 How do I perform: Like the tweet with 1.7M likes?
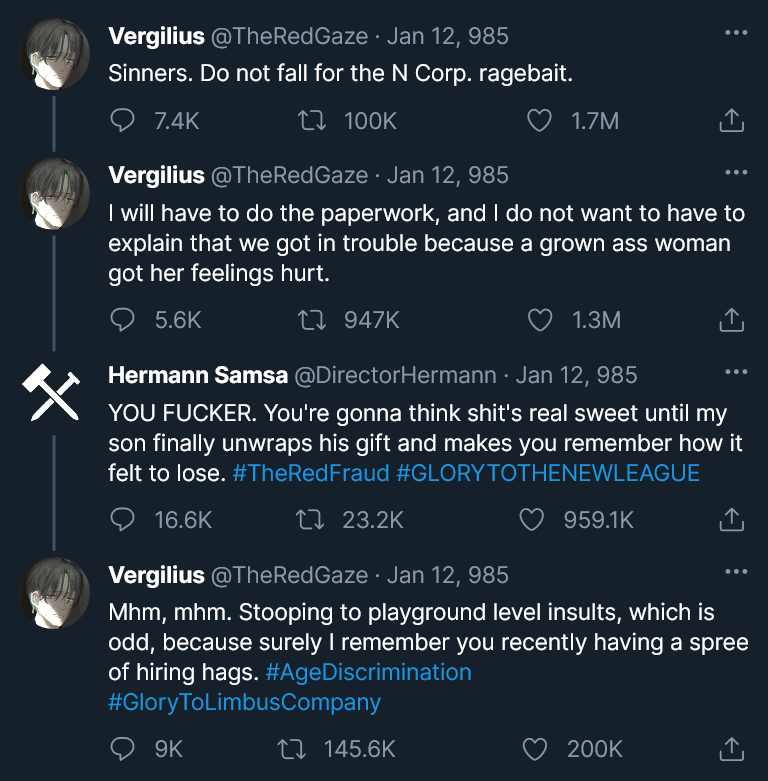tap(539, 121)
